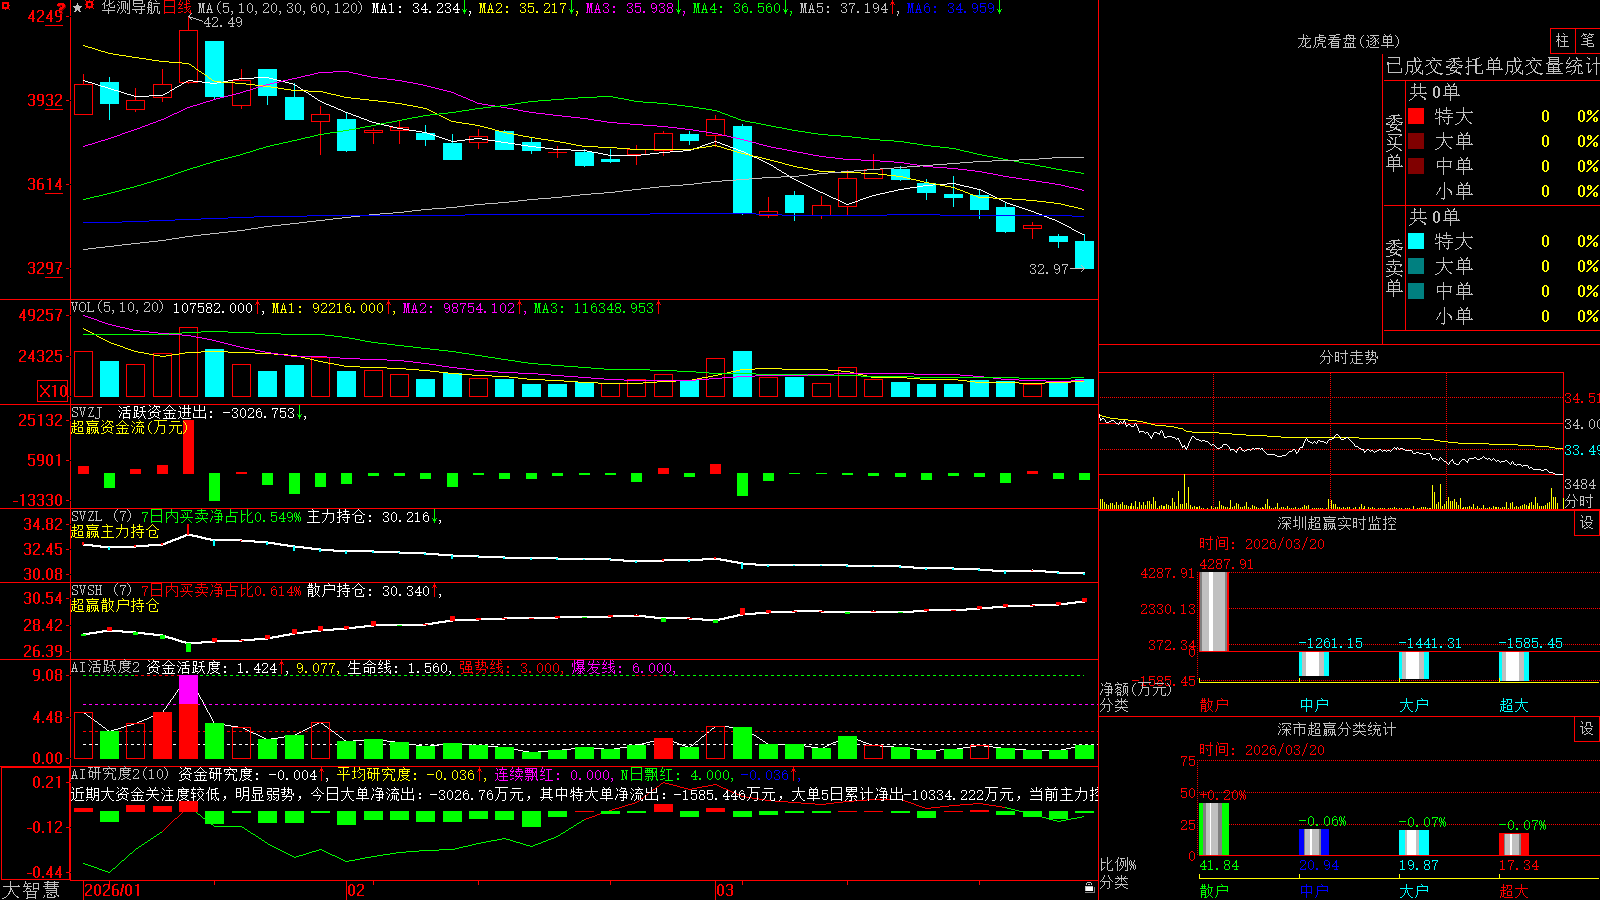The image size is (1600, 900).
Task: Click the star favorite icon beside 华测导航
Action: coord(78,8)
